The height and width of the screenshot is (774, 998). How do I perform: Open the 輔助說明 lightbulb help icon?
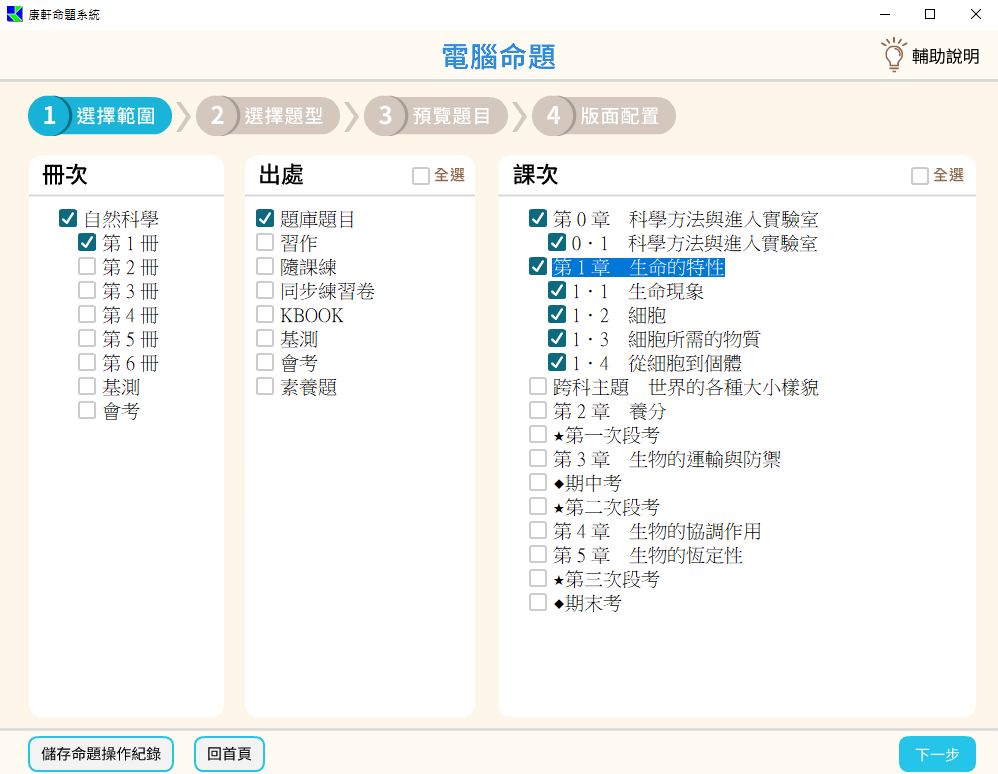click(x=893, y=55)
